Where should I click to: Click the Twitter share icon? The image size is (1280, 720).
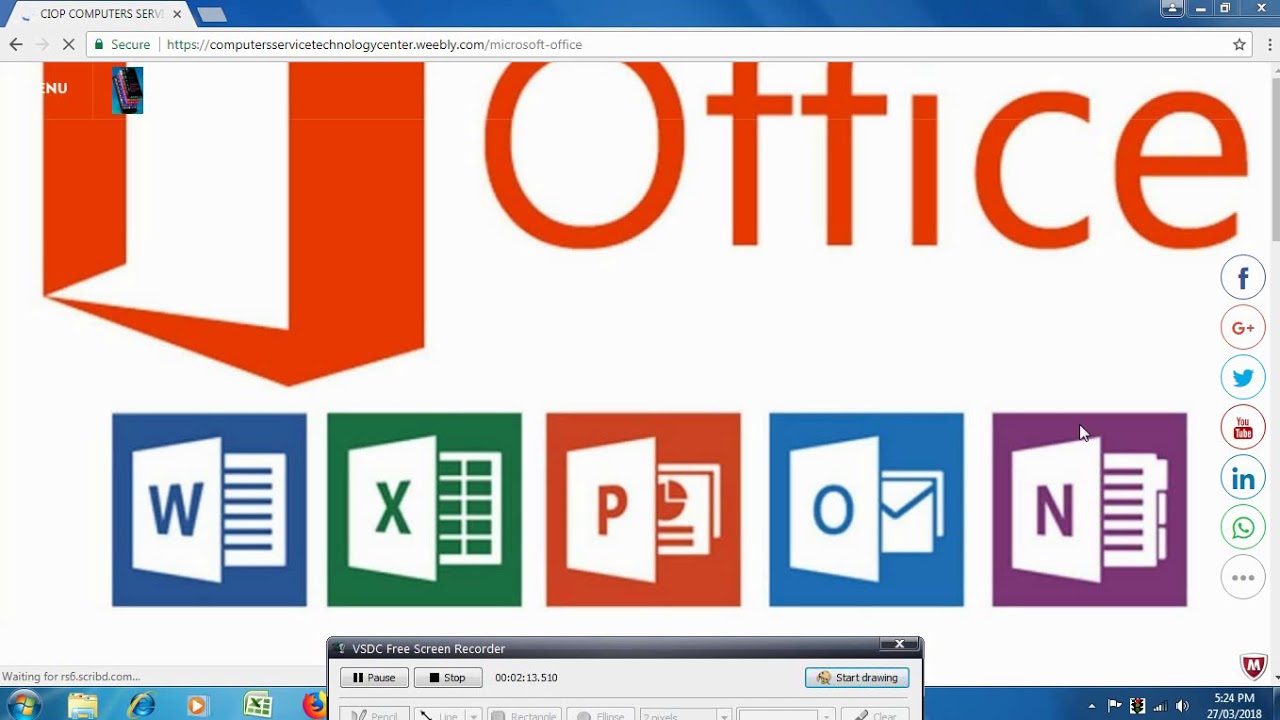[x=1243, y=378]
